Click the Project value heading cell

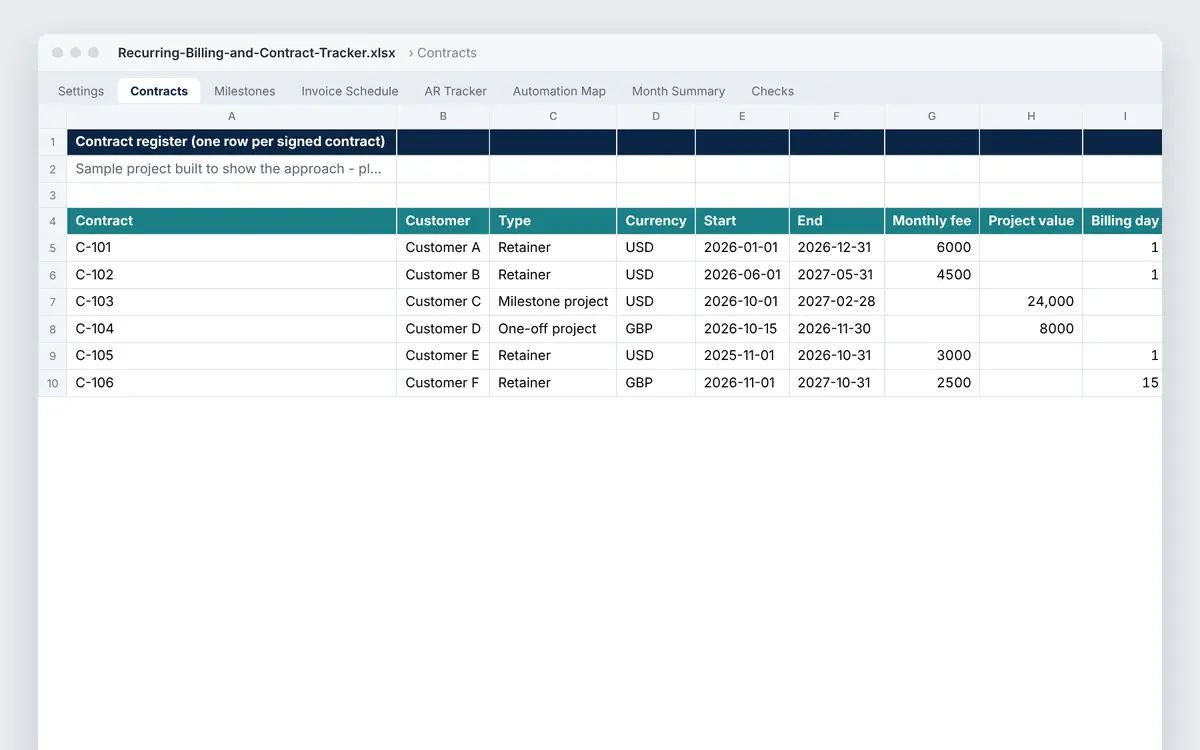[1031, 221]
